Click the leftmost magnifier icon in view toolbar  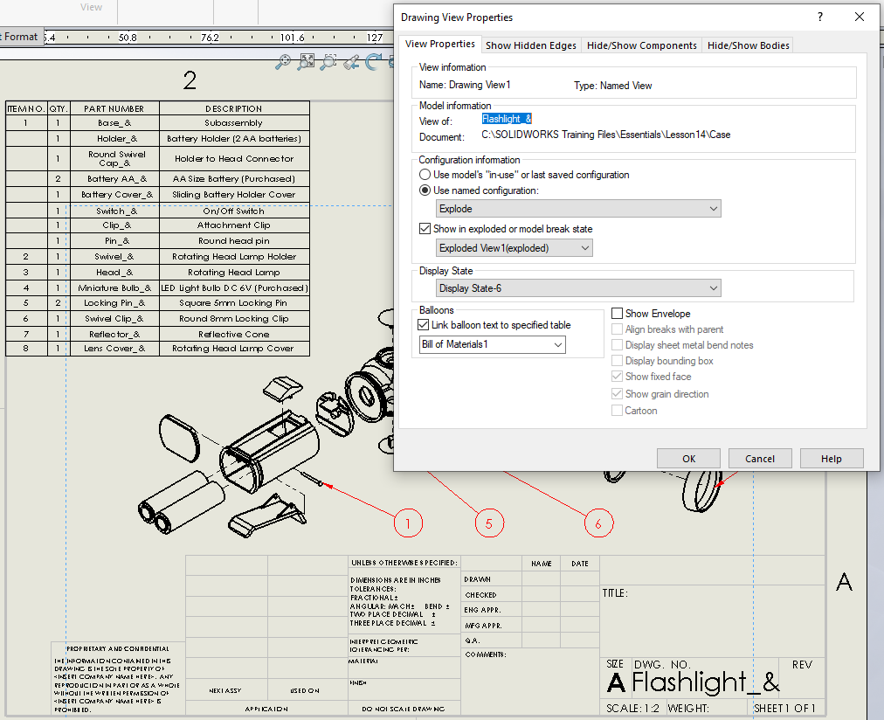[284, 61]
